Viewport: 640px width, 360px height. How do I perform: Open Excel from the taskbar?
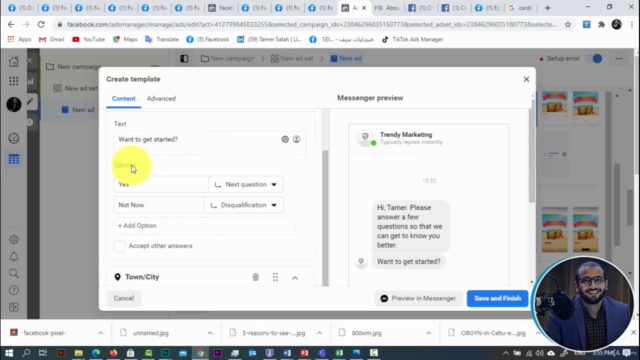click(339, 353)
